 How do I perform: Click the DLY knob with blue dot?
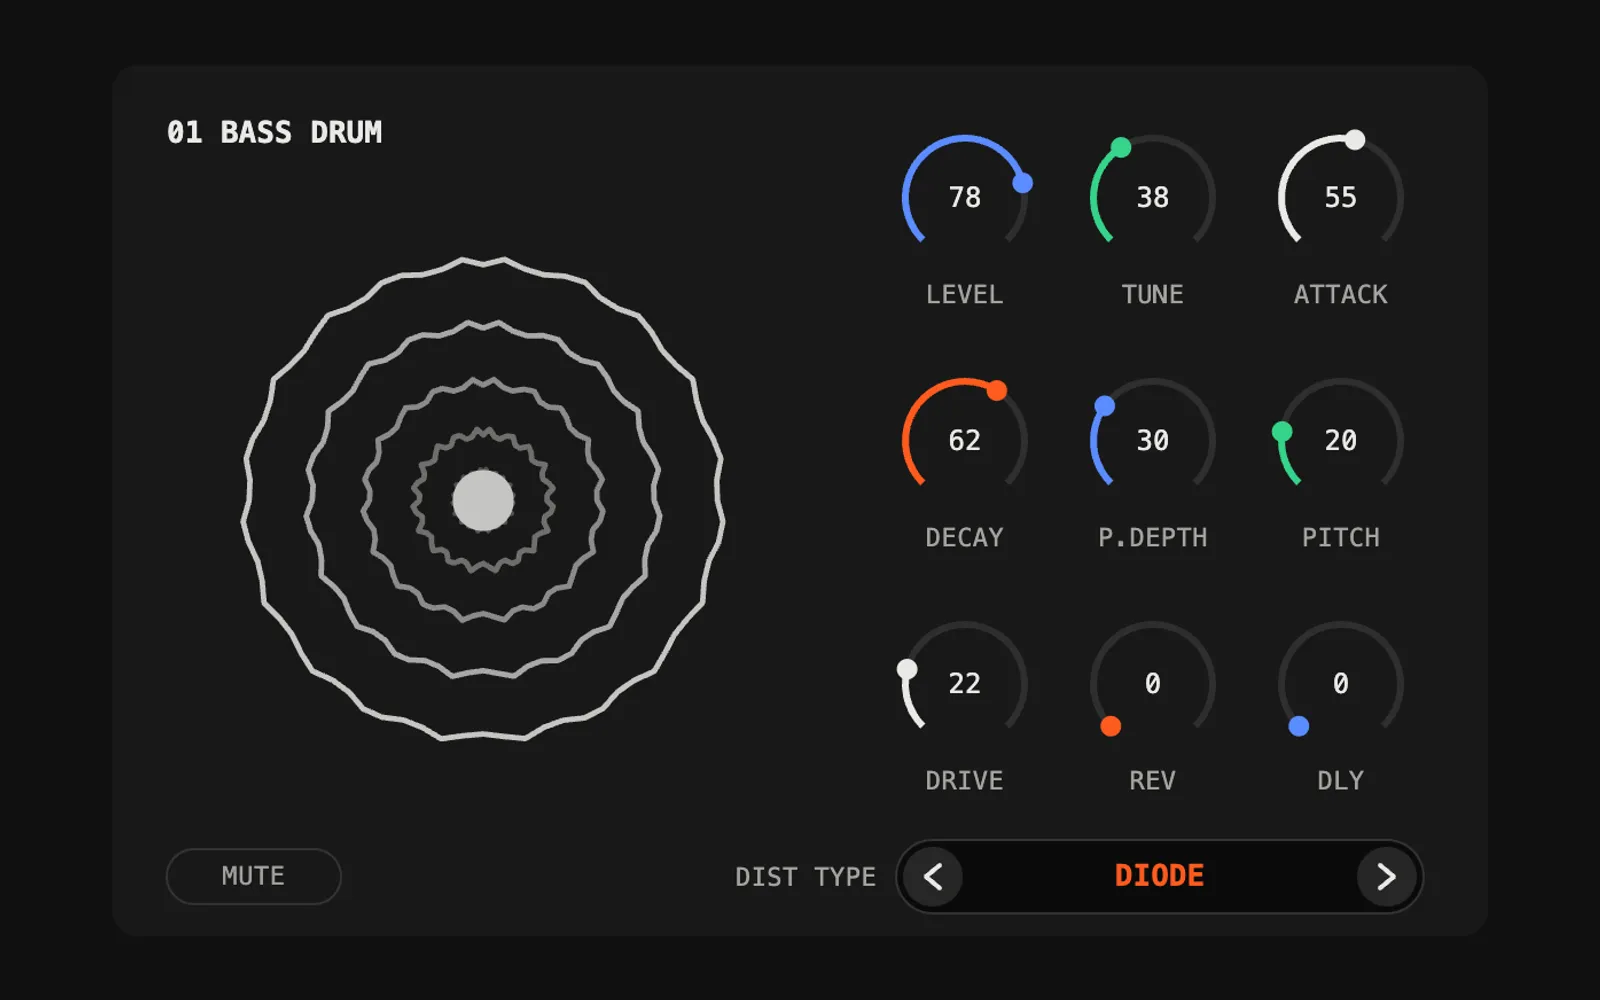(1340, 683)
